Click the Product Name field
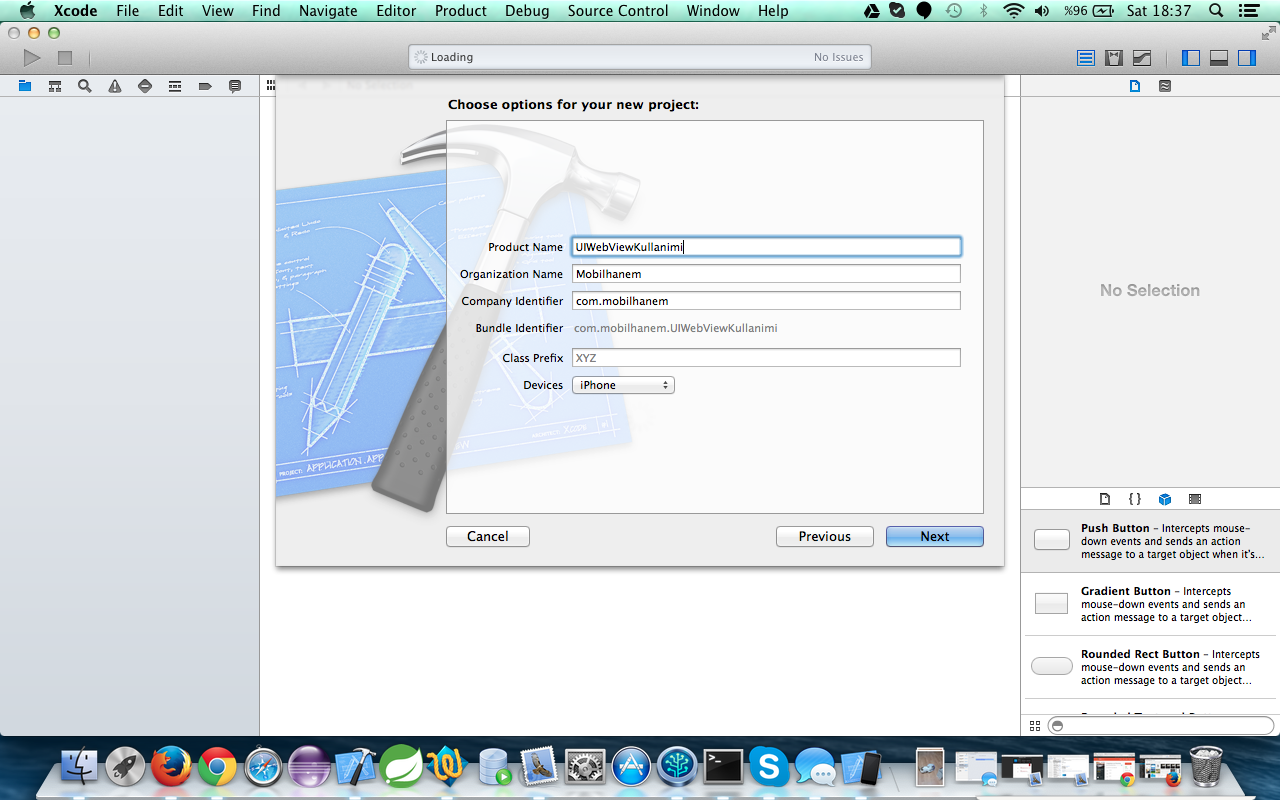Image resolution: width=1280 pixels, height=800 pixels. (766, 247)
